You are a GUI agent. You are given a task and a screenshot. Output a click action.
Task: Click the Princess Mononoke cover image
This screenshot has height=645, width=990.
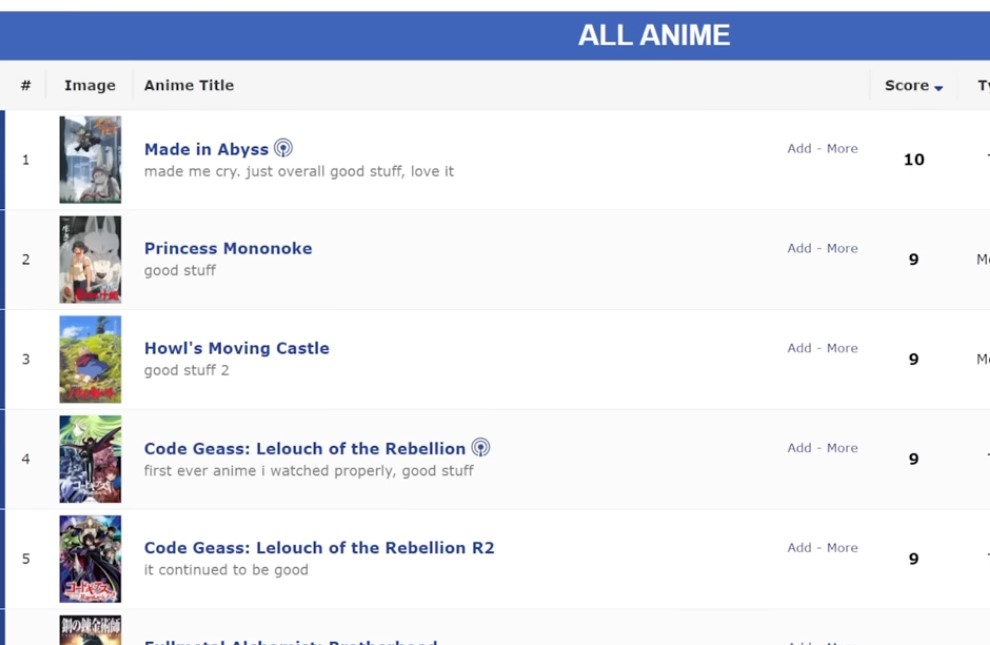[x=90, y=258]
